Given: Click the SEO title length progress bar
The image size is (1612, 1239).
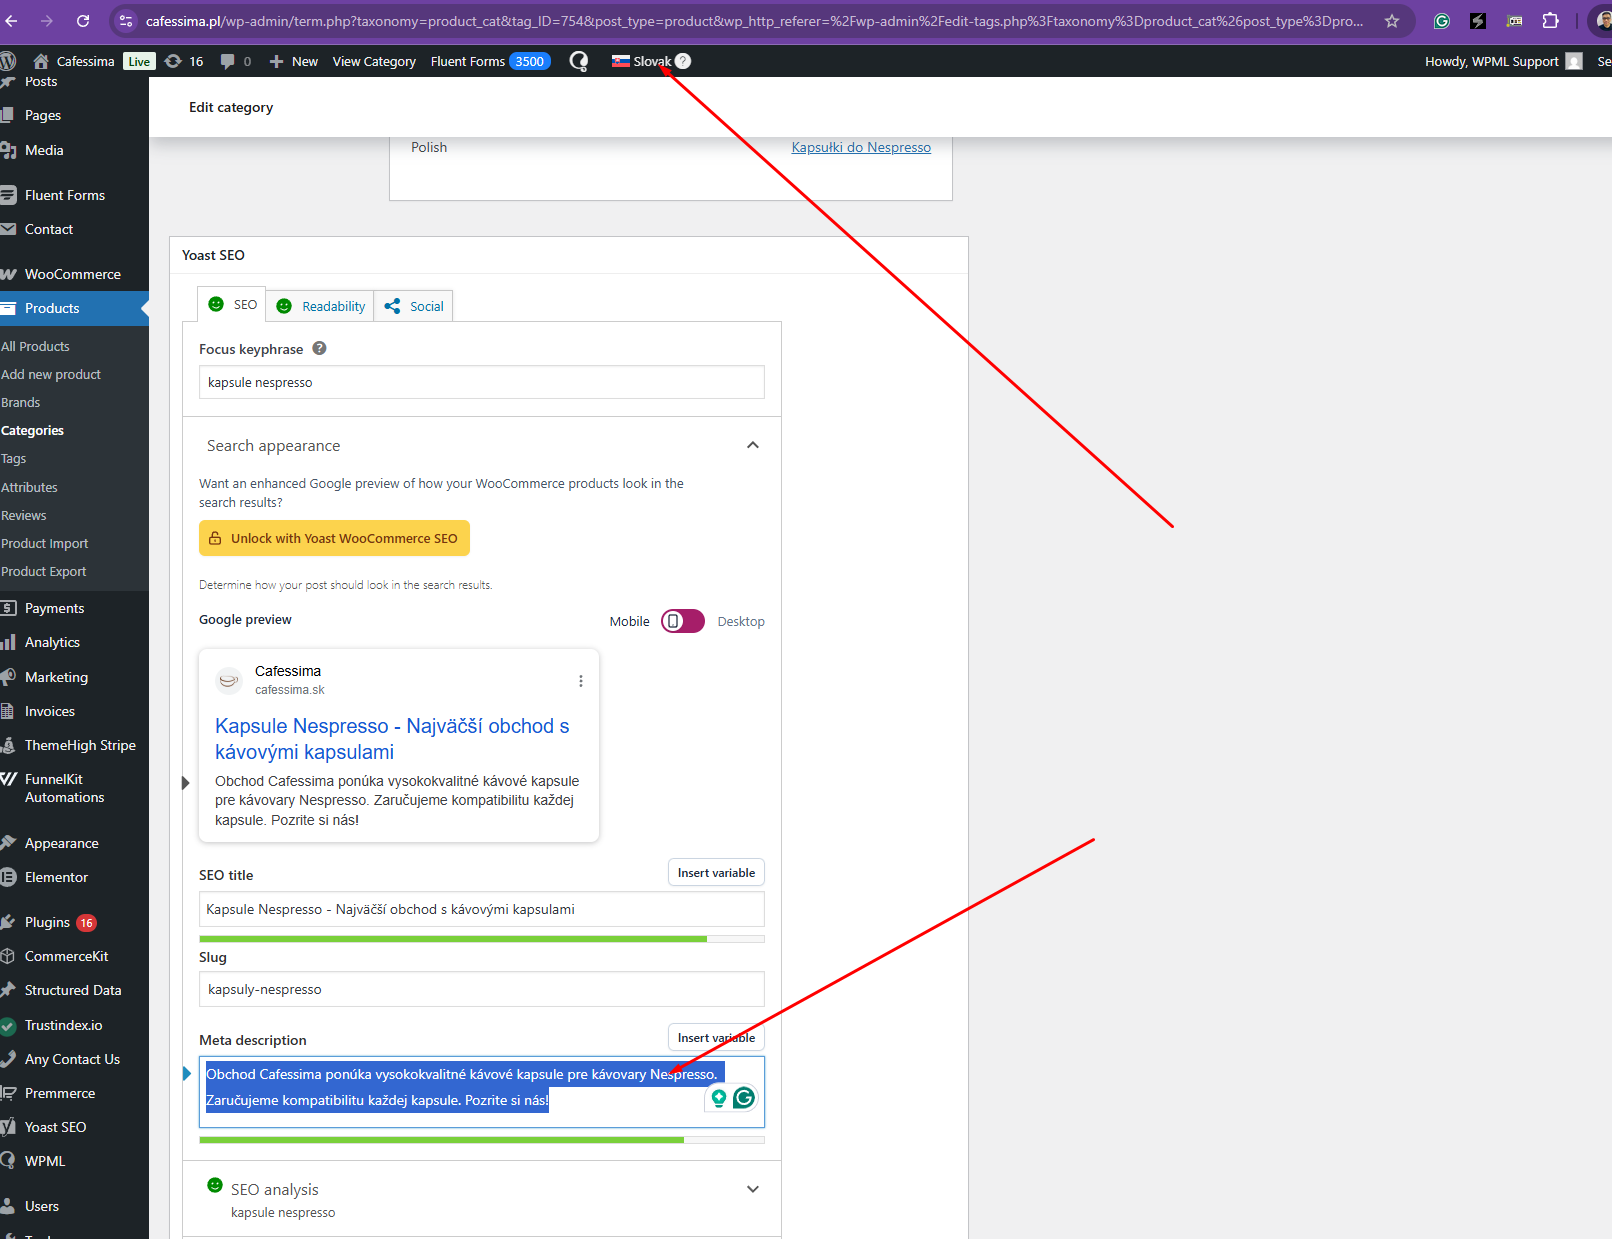Looking at the screenshot, I should click(481, 939).
